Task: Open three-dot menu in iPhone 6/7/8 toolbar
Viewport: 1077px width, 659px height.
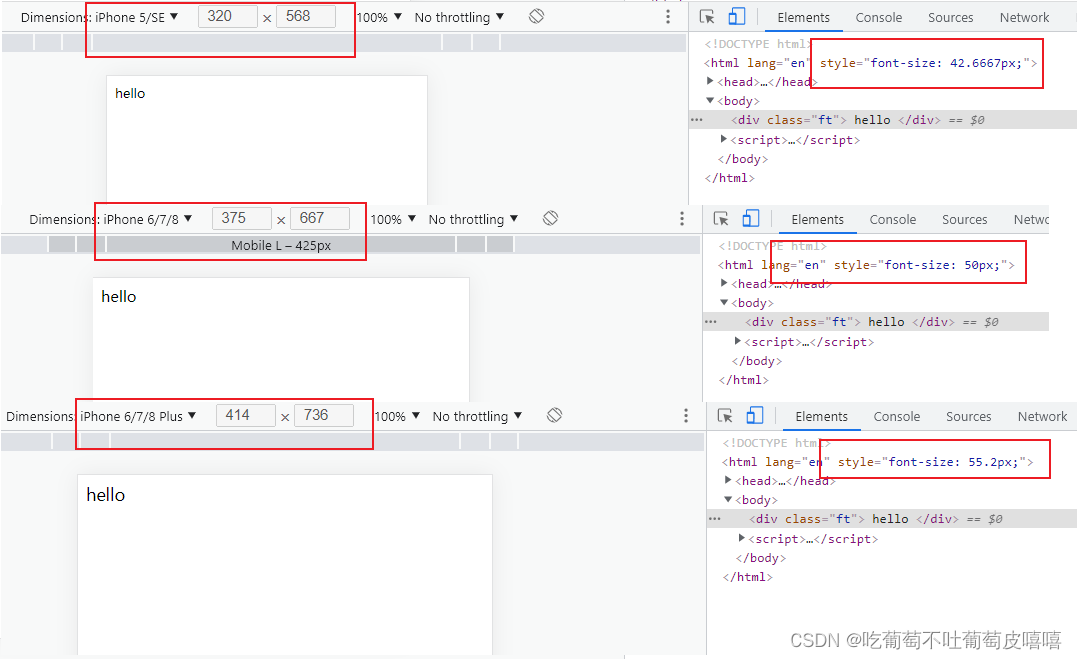Action: pyautogui.click(x=681, y=219)
